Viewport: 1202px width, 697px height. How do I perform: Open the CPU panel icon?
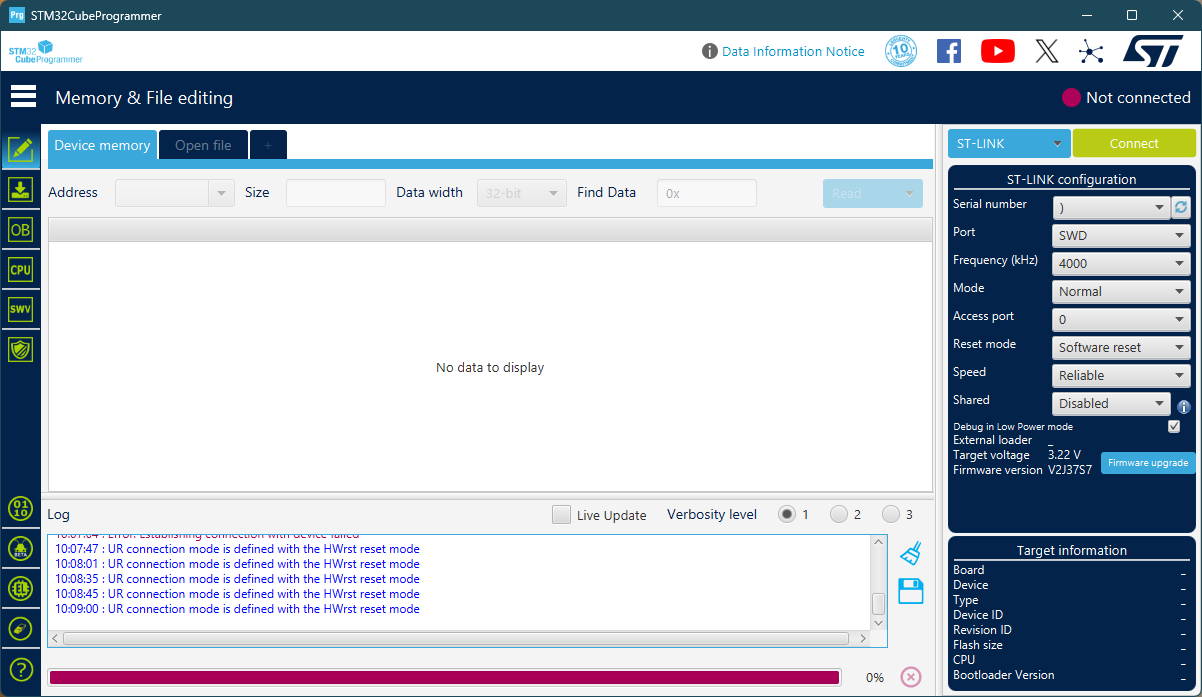click(x=20, y=269)
